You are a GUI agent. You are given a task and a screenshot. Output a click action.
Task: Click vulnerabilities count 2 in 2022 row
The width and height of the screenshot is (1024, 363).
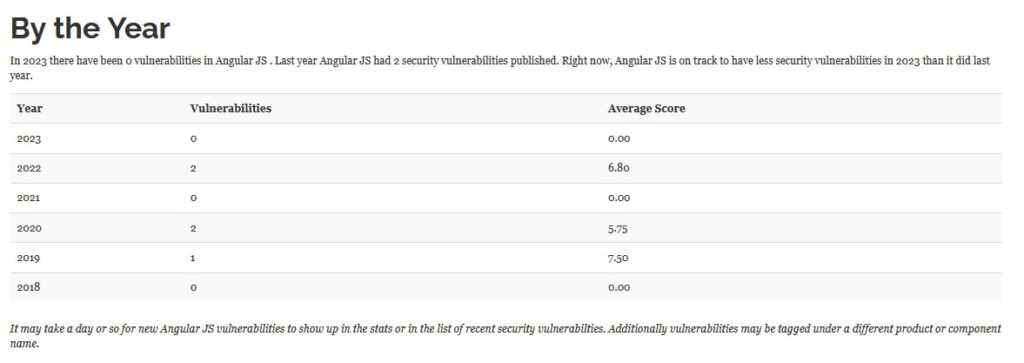pos(193,168)
